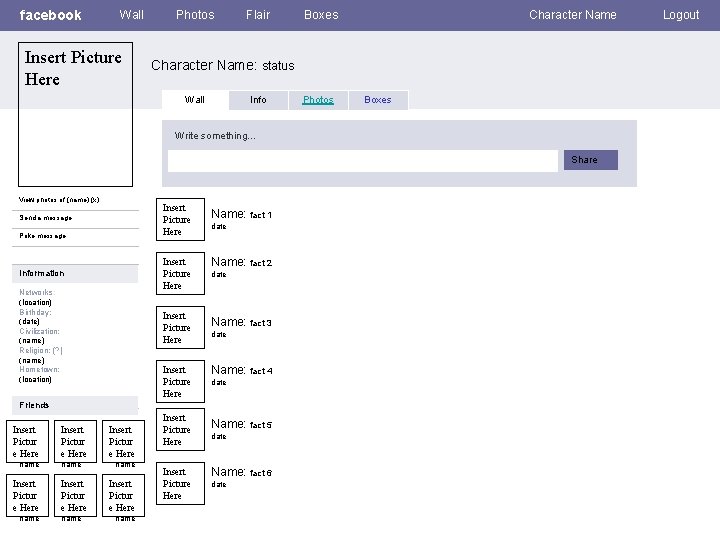
Task: Click the Name: fact 6 post text
Action: [x=242, y=472]
